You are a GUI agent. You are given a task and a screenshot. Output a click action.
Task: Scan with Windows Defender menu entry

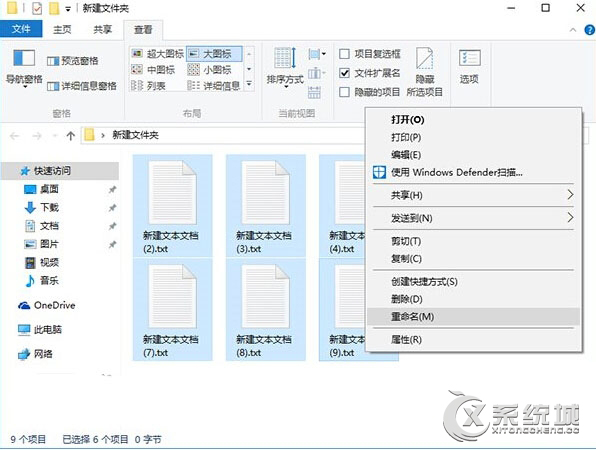(x=473, y=172)
